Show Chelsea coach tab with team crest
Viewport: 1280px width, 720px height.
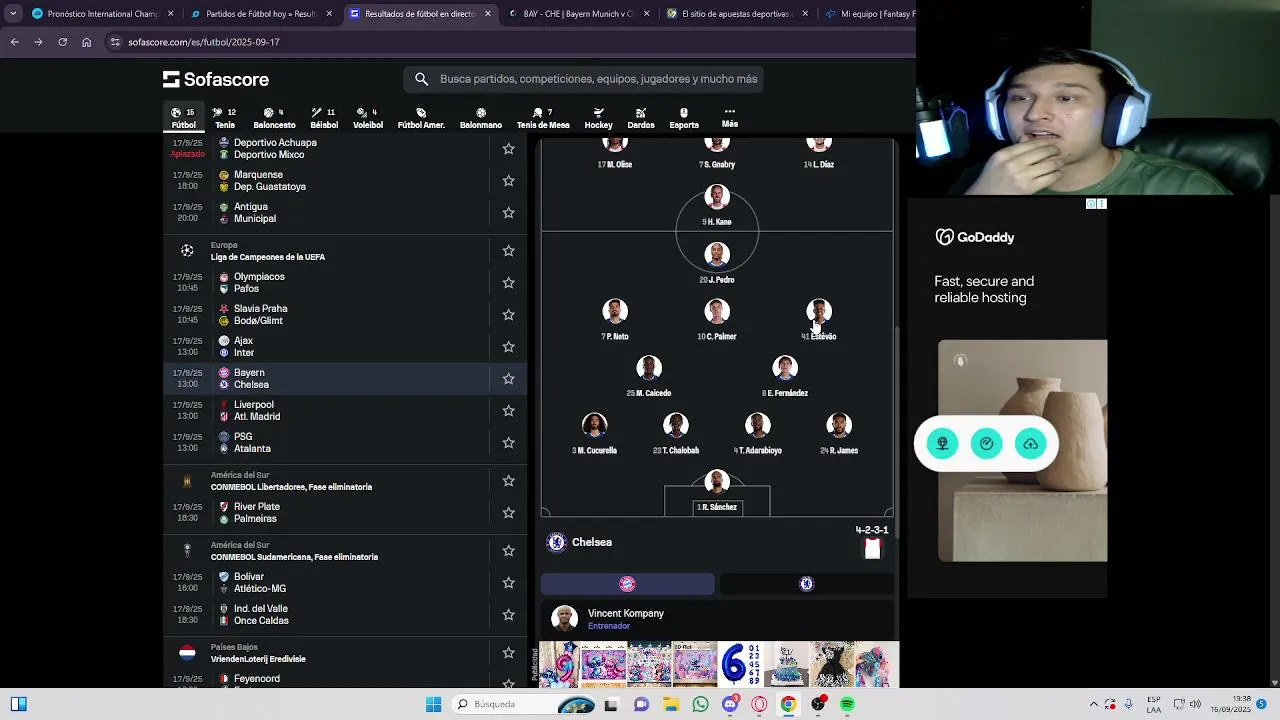pos(807,584)
